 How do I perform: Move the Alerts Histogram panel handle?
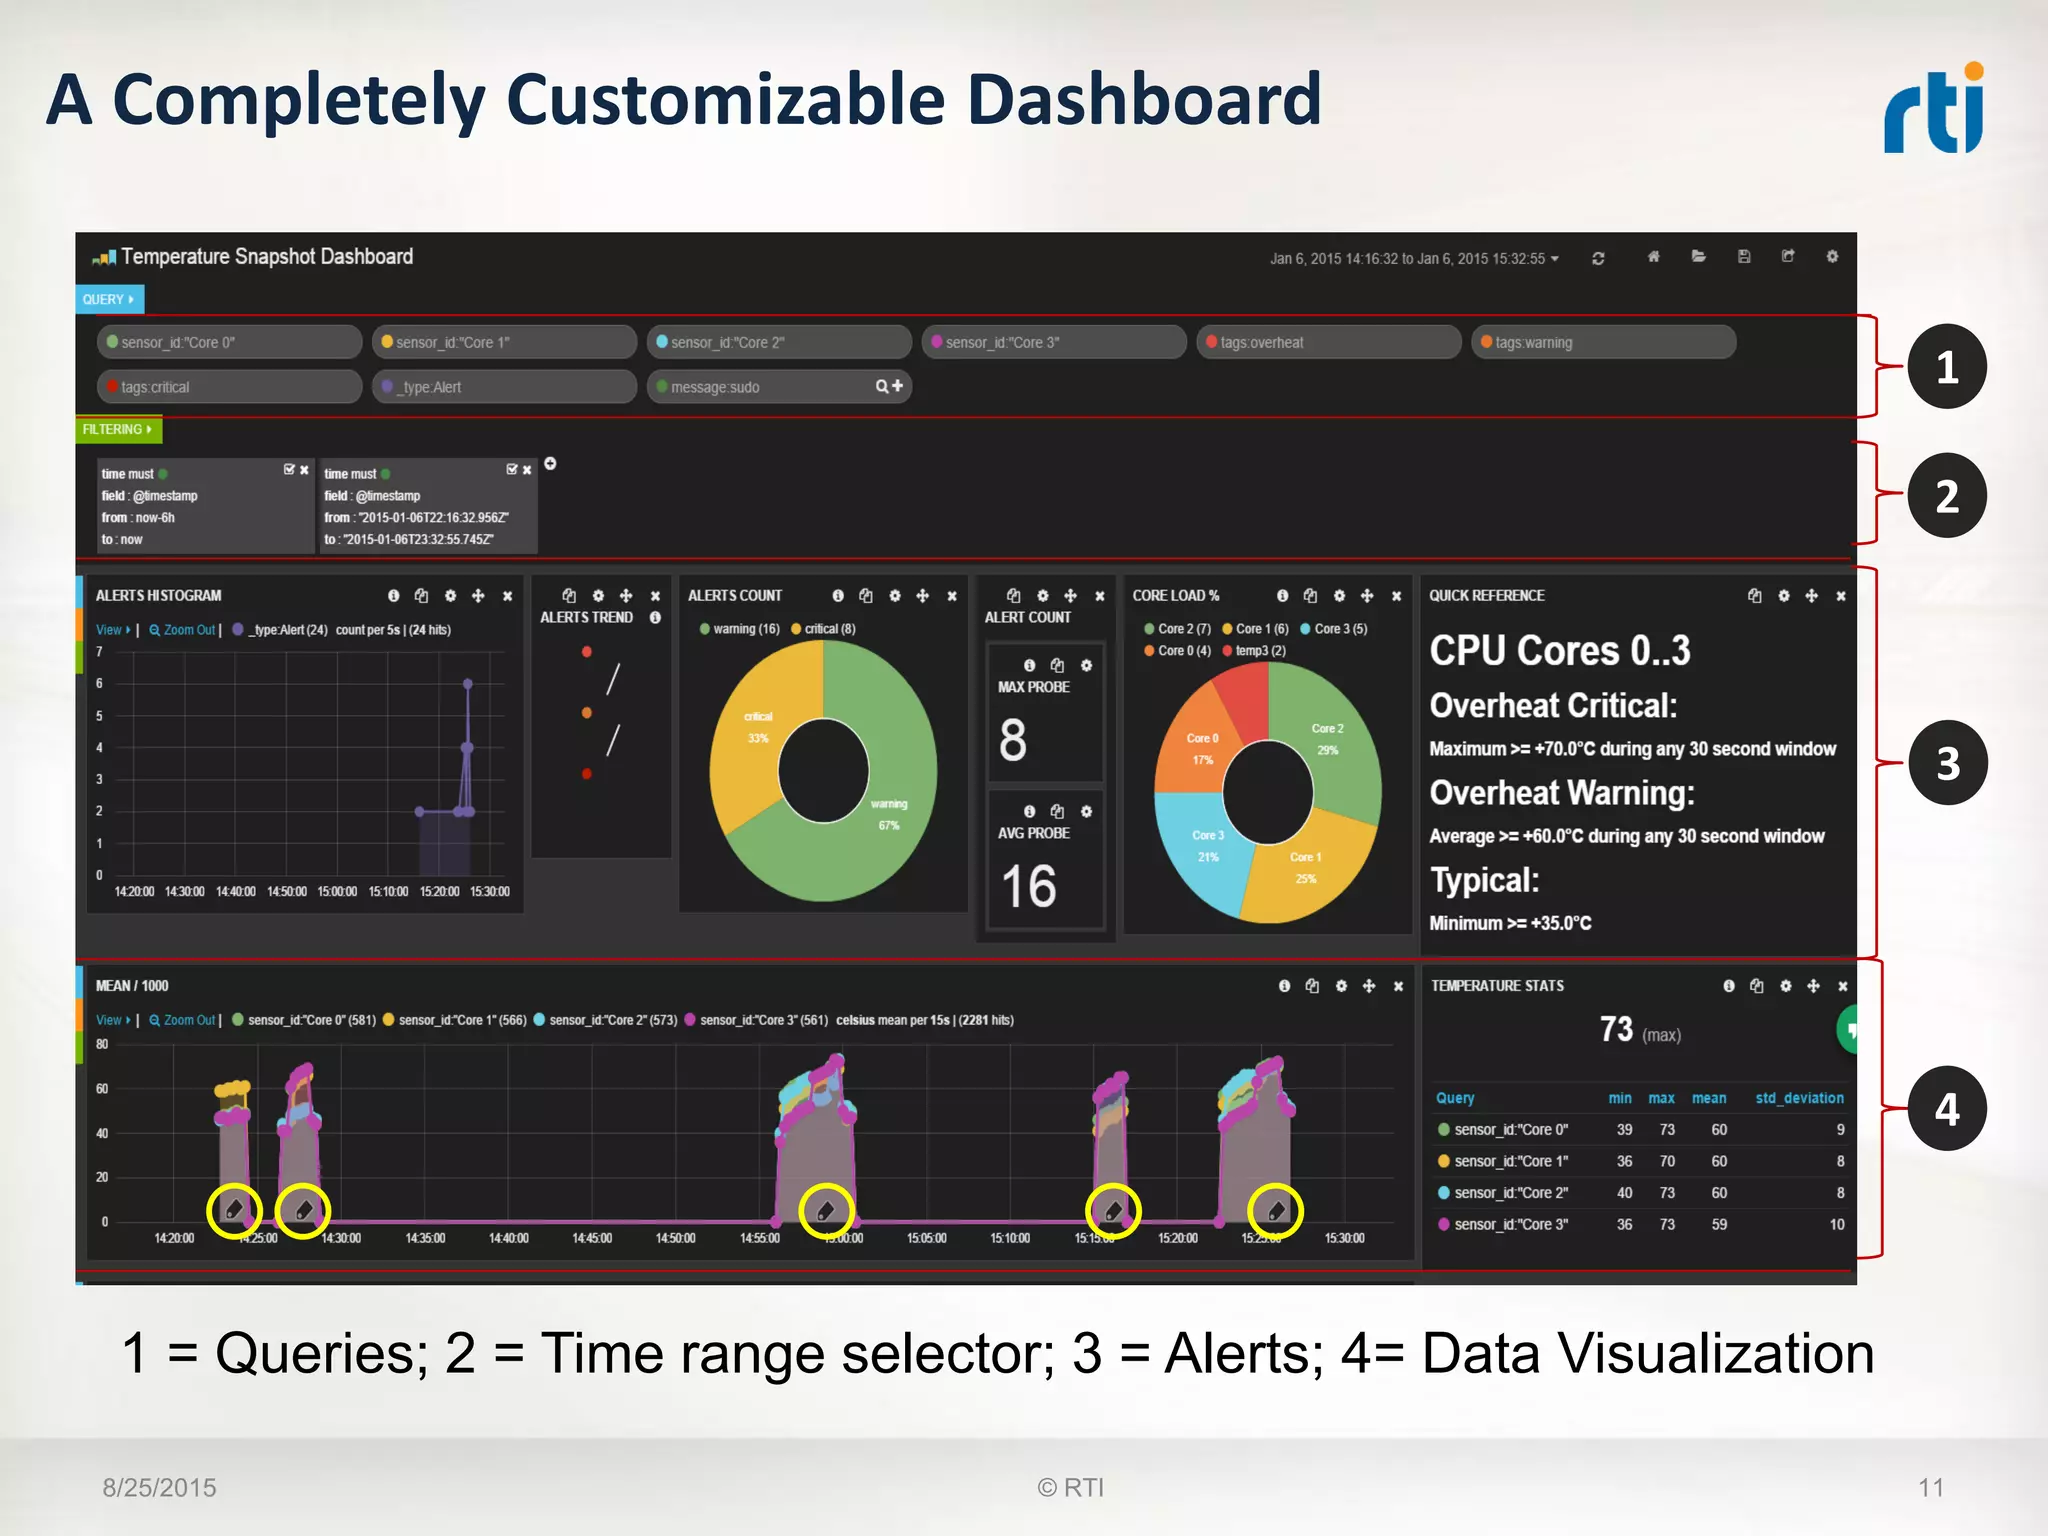coord(478,596)
